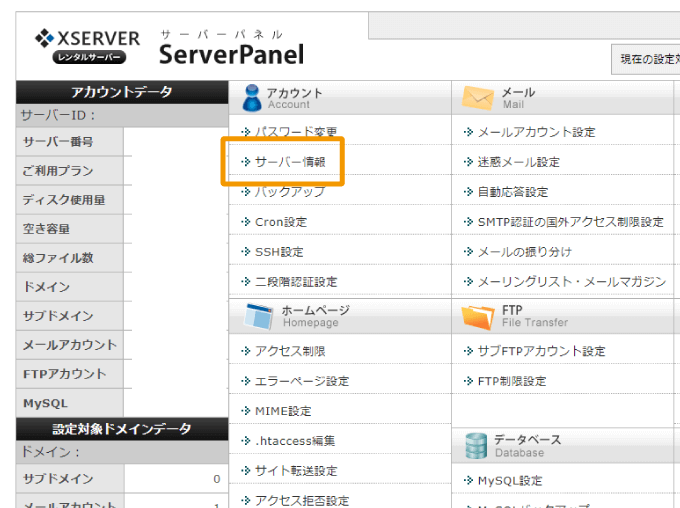The height and width of the screenshot is (508, 680).
Task: Click the XSERVER logo
Action: click(87, 46)
